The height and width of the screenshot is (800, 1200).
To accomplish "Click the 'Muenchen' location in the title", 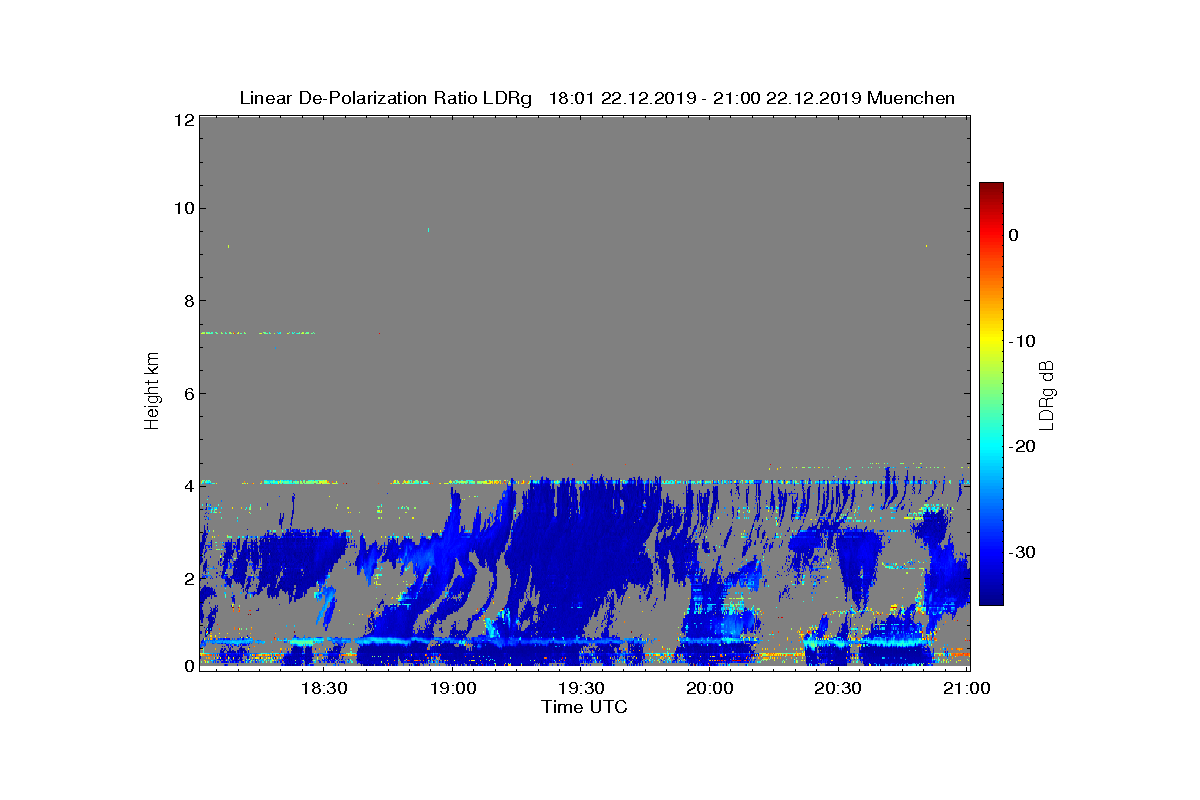I will (911, 98).
